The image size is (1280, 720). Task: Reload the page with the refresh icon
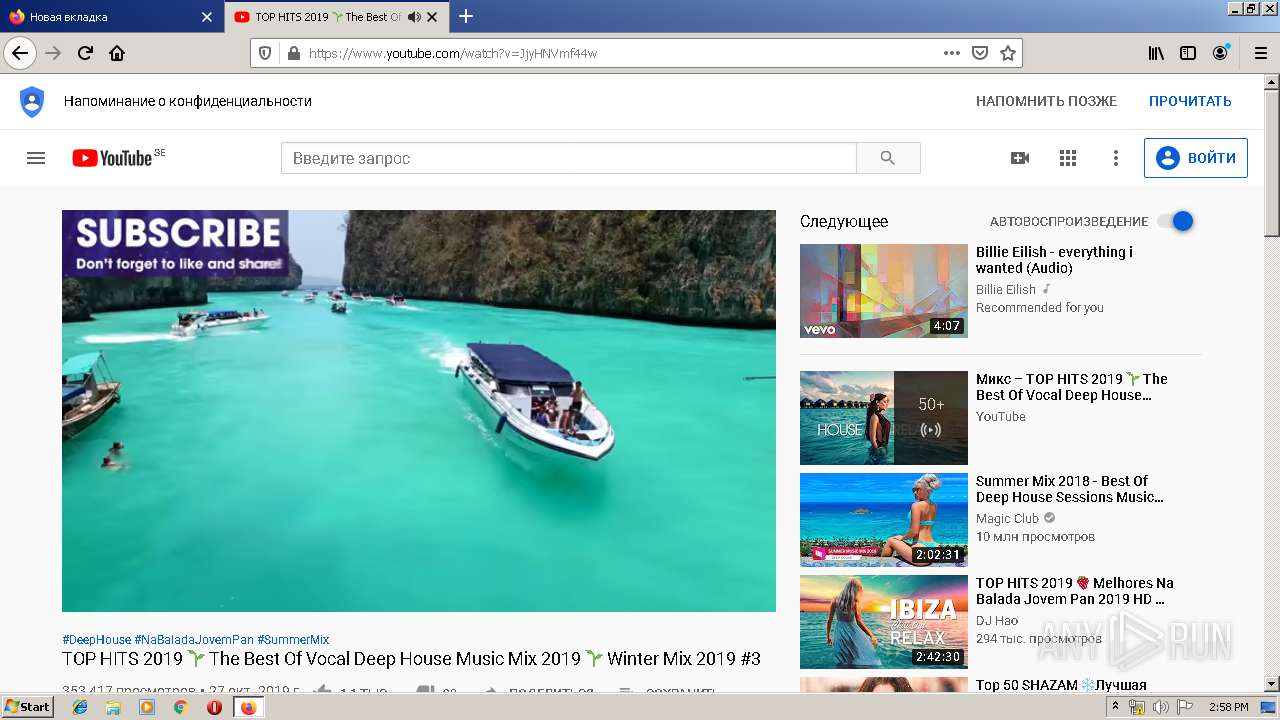(86, 53)
